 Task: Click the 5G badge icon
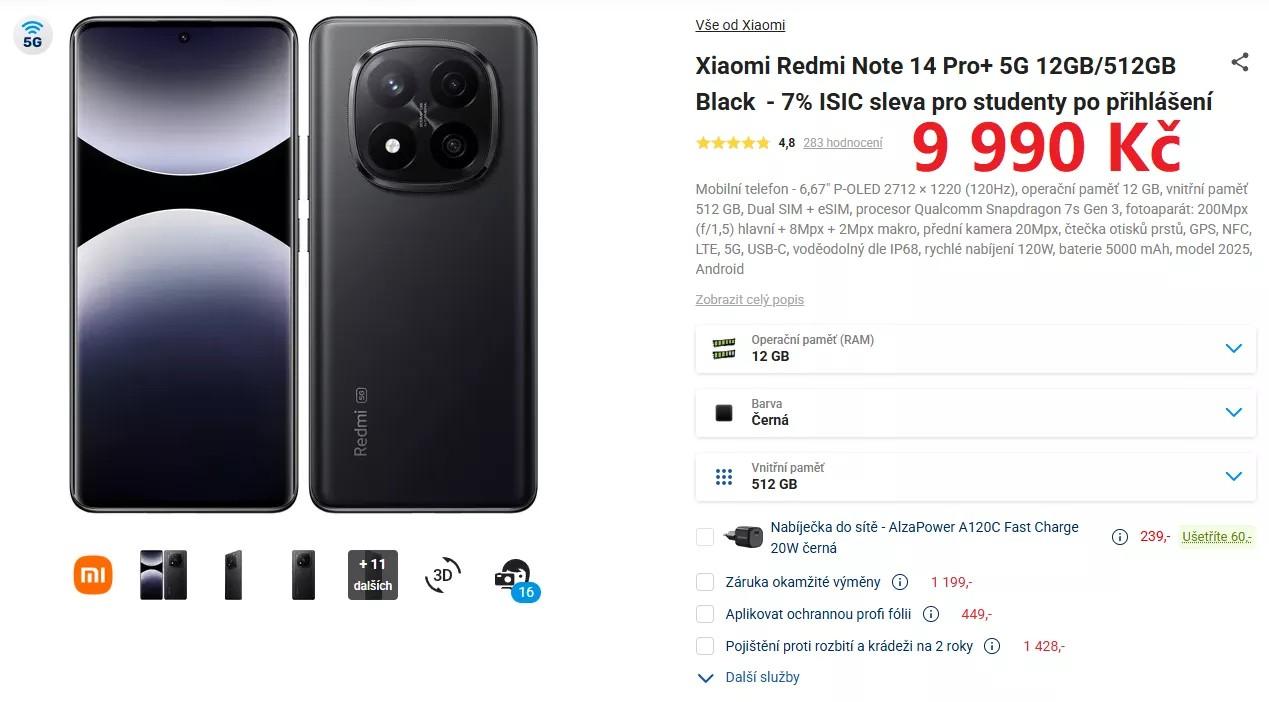(x=32, y=35)
